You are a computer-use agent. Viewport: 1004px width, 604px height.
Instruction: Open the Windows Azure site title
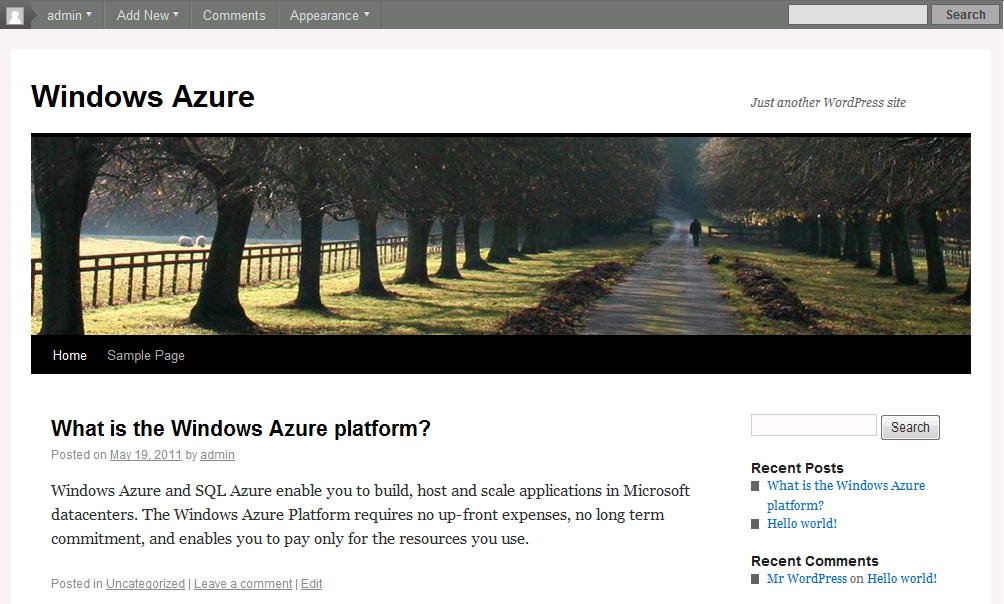(143, 97)
